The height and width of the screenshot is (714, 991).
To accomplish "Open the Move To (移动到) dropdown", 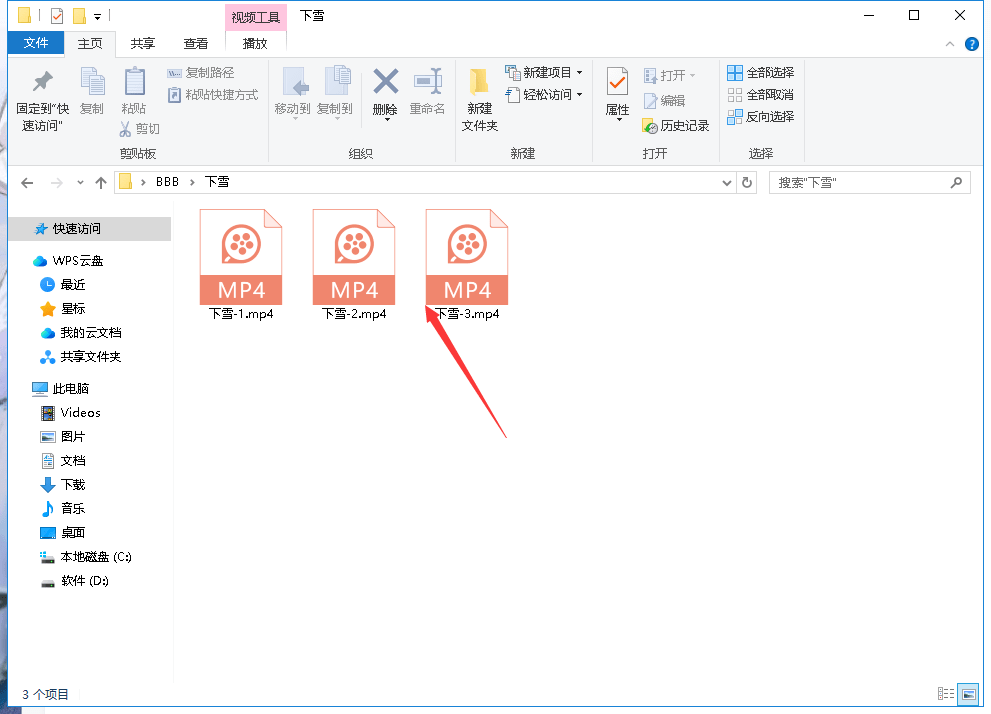I will [x=293, y=94].
